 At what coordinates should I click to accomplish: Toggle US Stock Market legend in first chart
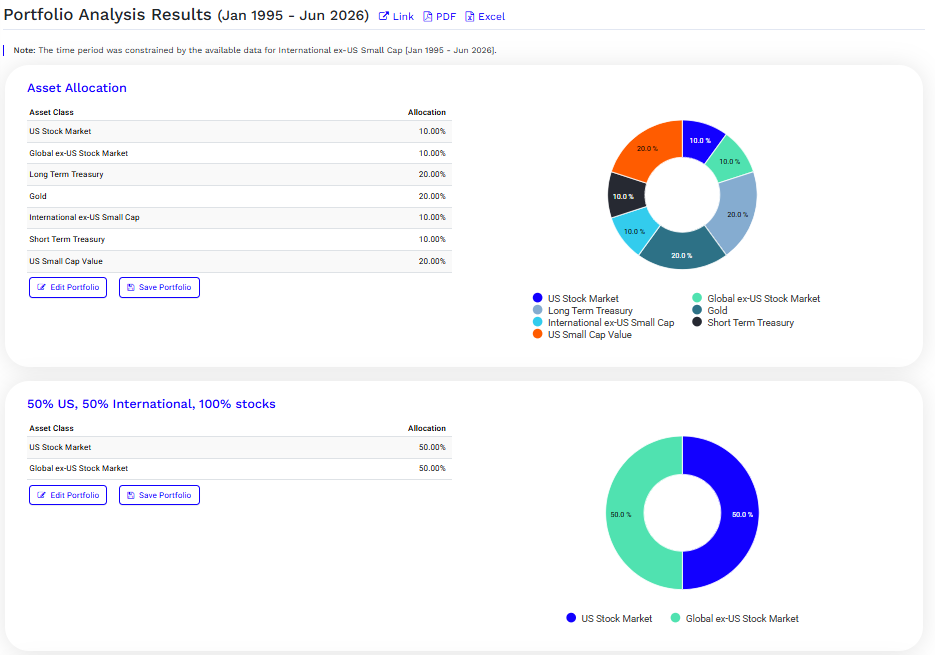tap(576, 298)
